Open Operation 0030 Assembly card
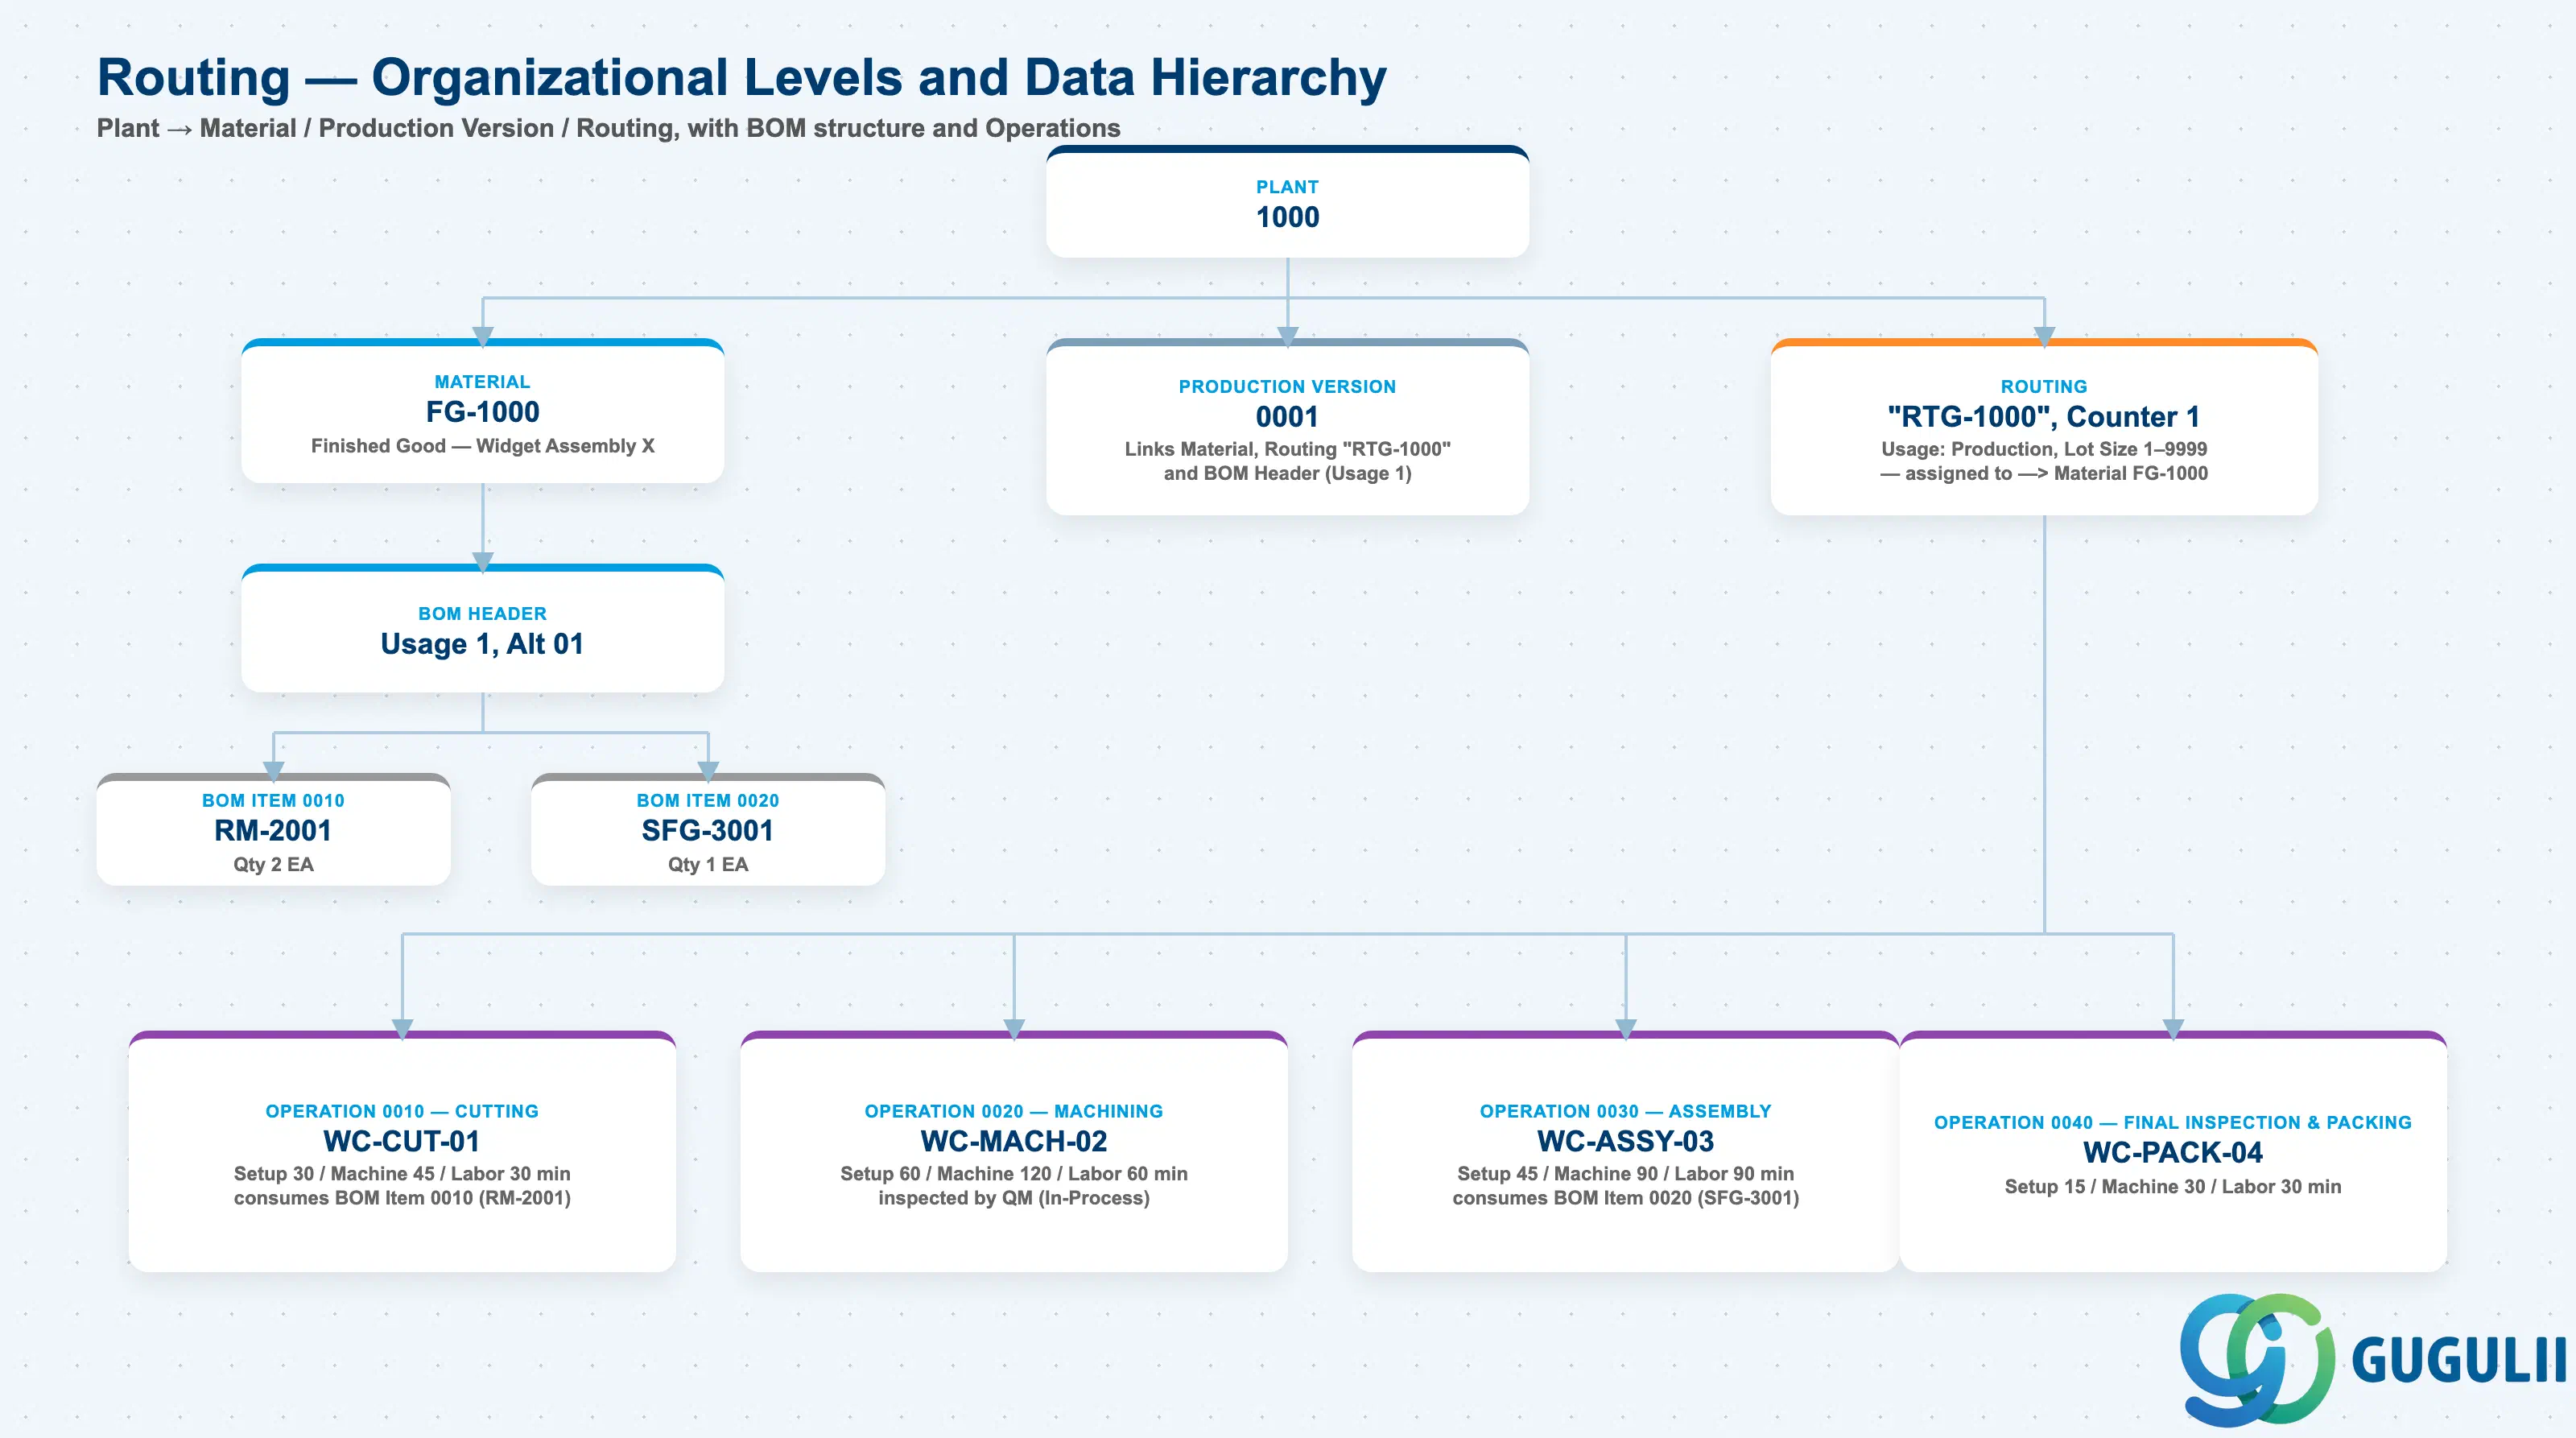Viewport: 2576px width, 1438px height. [x=1625, y=1151]
